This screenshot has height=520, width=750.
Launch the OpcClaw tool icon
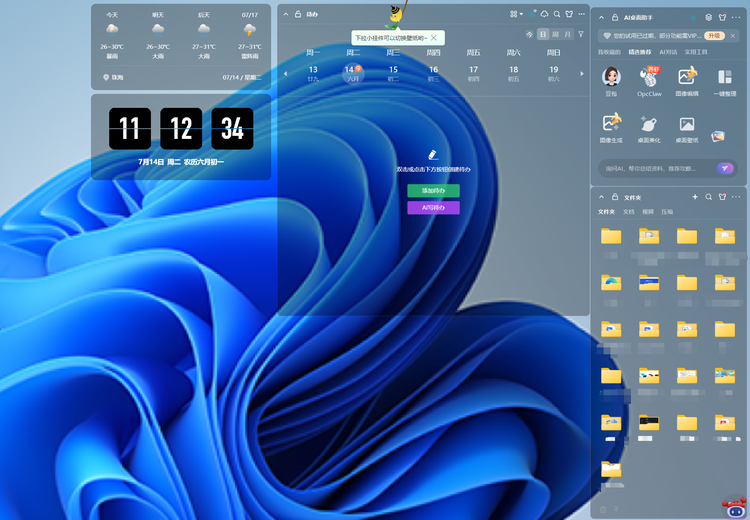(x=649, y=77)
